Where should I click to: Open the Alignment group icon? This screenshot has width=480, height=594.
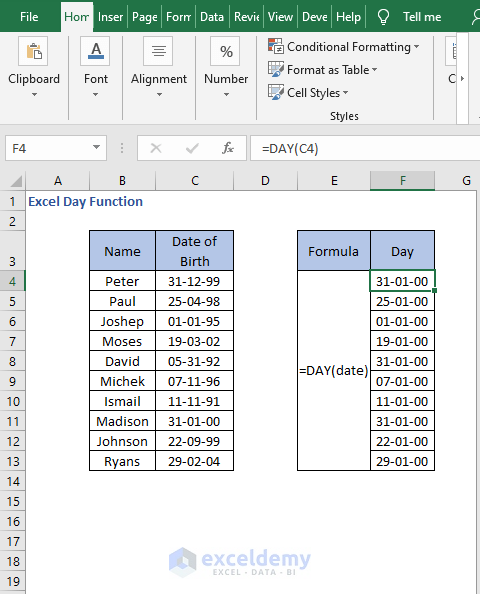point(158,51)
